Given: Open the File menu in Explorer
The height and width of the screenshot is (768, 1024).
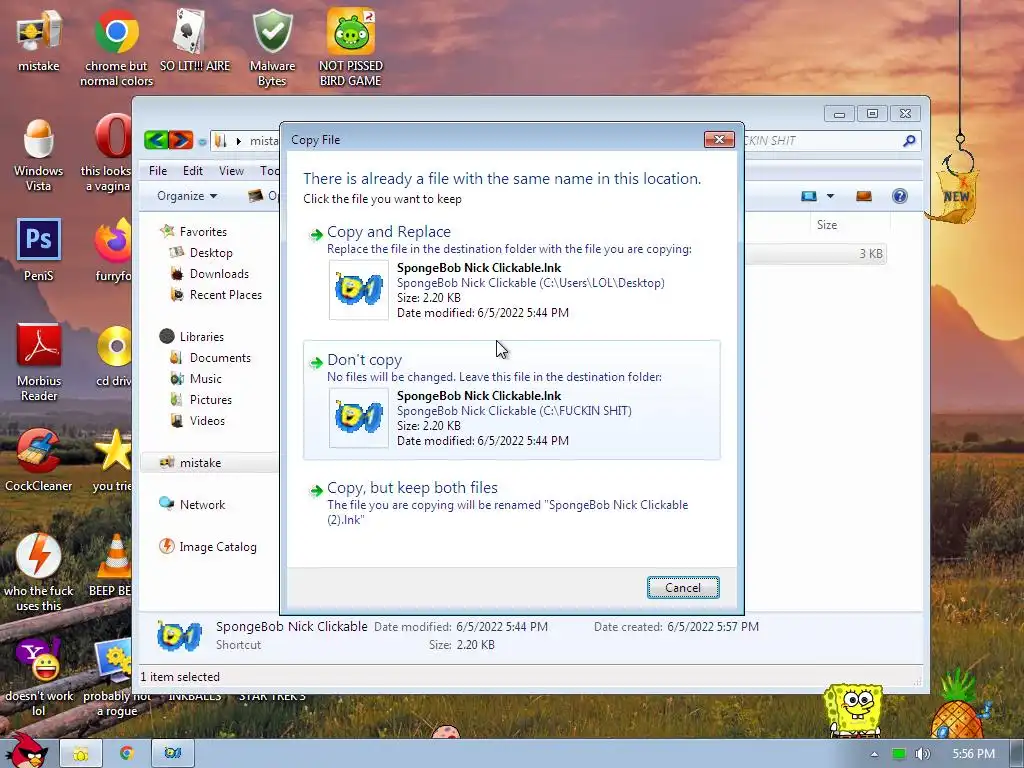Looking at the screenshot, I should (x=157, y=170).
